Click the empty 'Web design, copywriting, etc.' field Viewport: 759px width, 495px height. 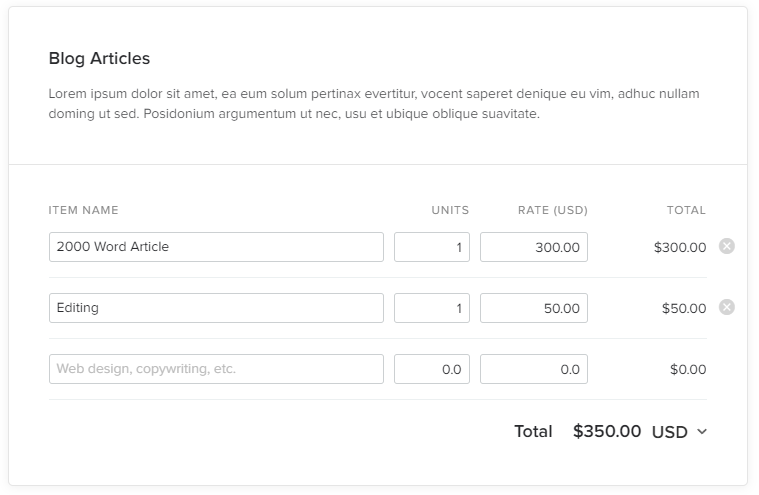pyautogui.click(x=216, y=369)
